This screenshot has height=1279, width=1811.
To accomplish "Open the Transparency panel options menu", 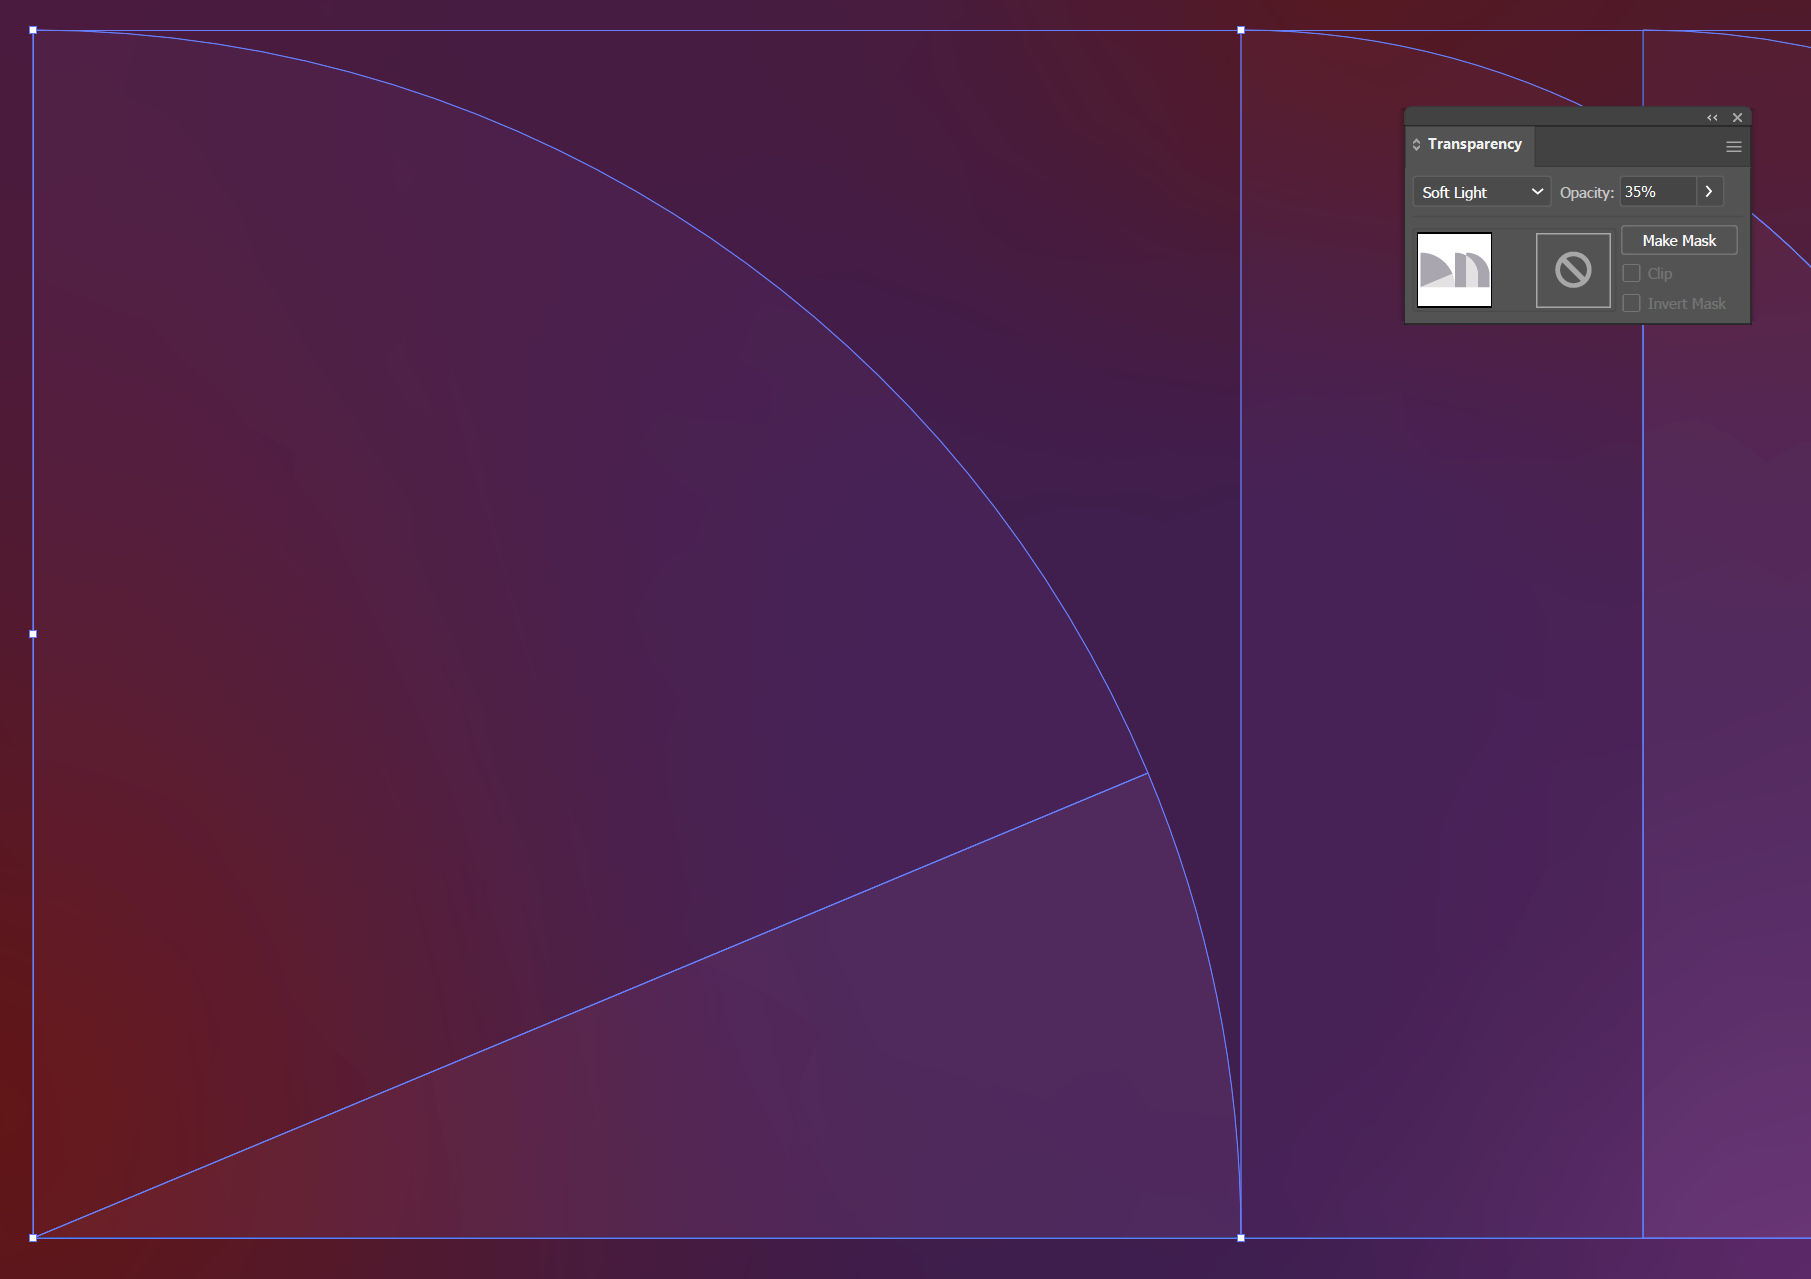I will (x=1733, y=147).
